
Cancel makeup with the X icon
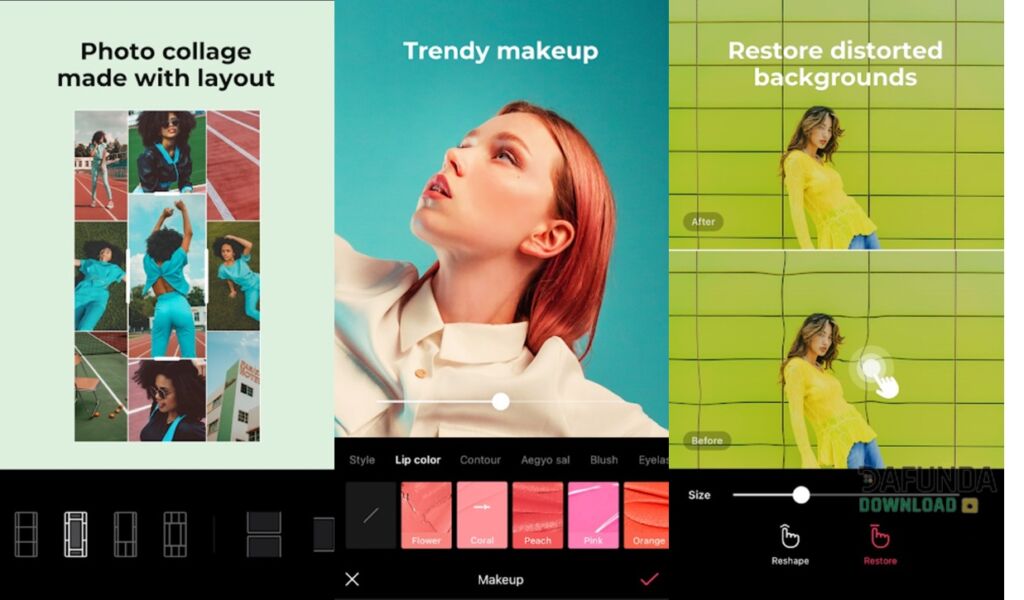point(352,579)
